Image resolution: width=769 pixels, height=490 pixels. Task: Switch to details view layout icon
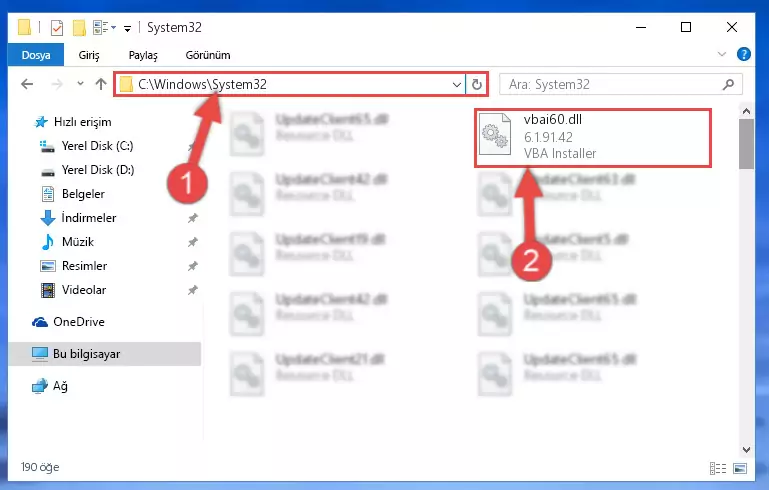click(718, 468)
